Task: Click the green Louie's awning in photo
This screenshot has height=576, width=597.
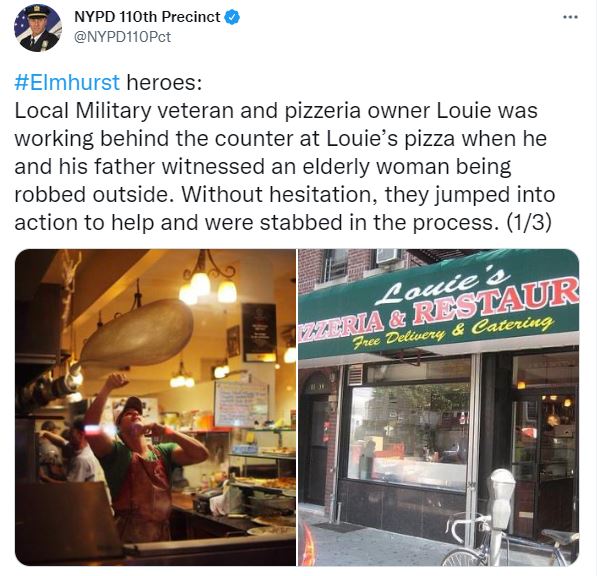Action: [x=439, y=303]
